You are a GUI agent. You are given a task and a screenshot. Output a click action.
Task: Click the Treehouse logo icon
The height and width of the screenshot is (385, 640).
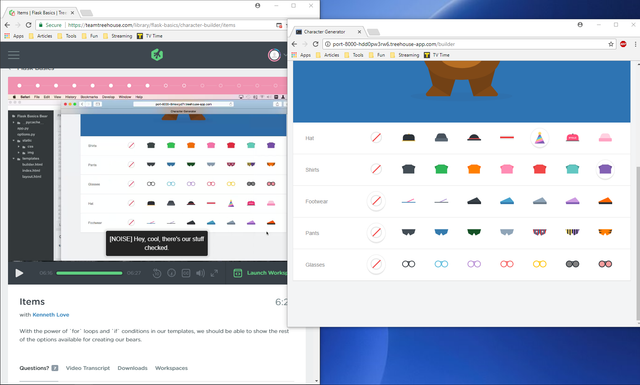pyautogui.click(x=157, y=55)
